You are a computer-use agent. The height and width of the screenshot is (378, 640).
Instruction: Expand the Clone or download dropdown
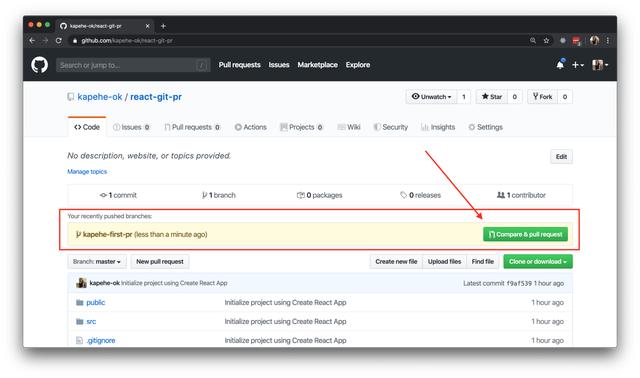[538, 262]
